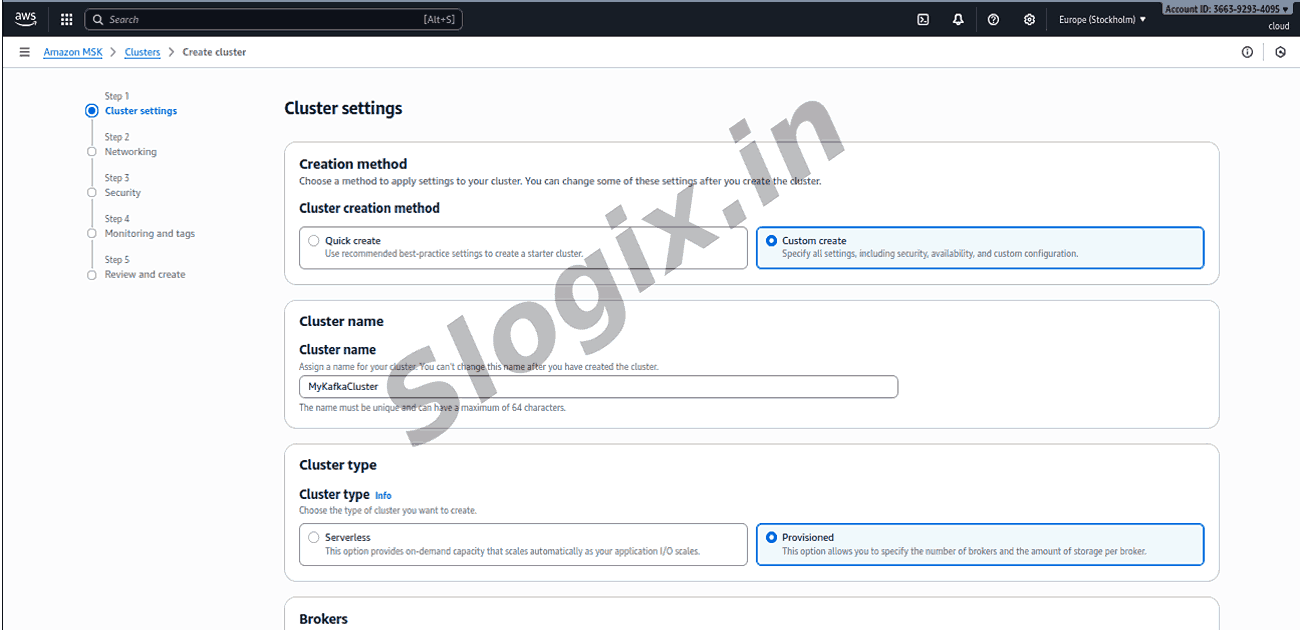Open the help question mark icon
1300x630 pixels.
tap(993, 19)
